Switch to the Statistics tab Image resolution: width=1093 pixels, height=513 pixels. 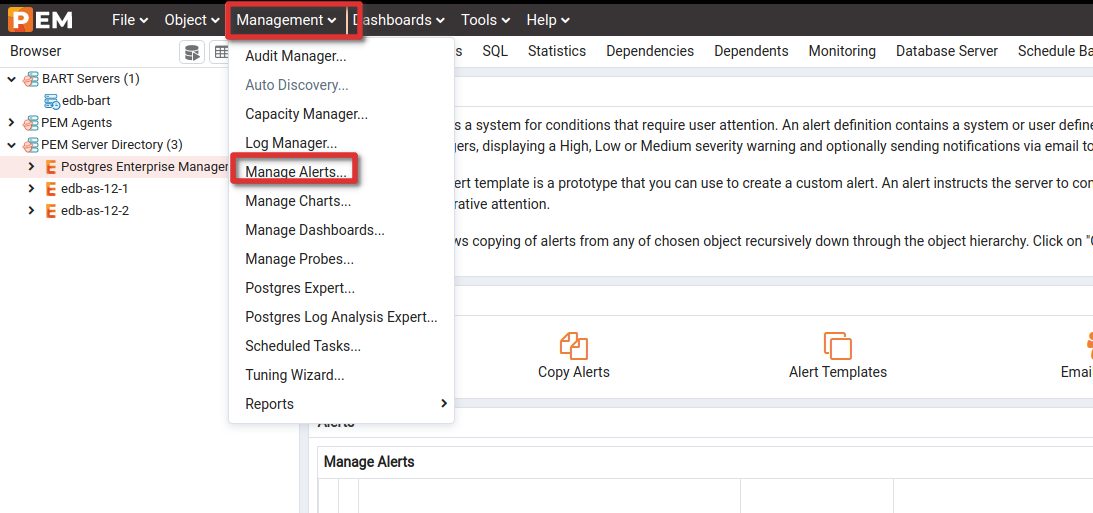[x=557, y=51]
